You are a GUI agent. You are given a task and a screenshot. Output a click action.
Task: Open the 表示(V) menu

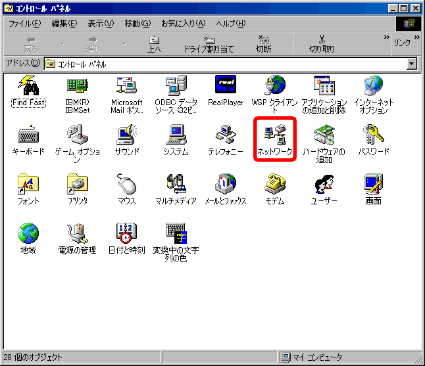coord(101,24)
